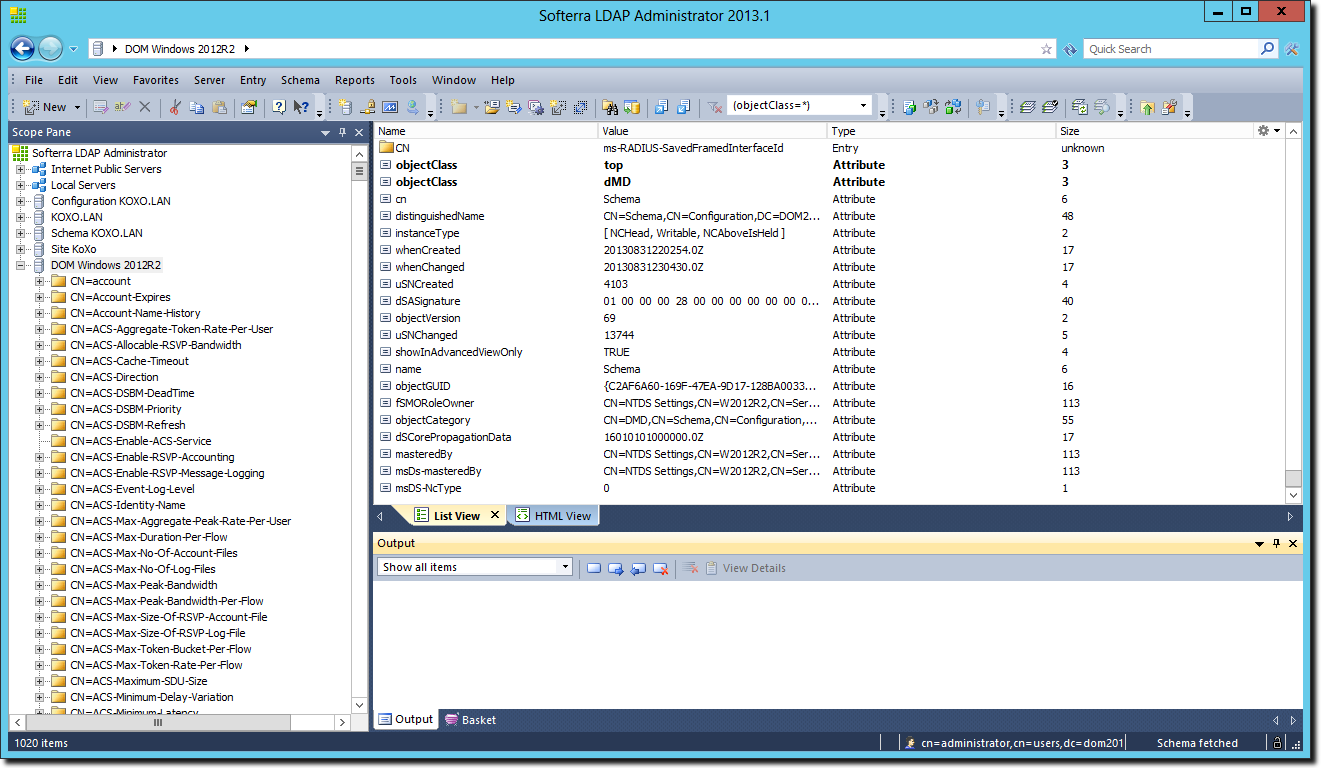Select the distinguishedName attribute row

(830, 216)
